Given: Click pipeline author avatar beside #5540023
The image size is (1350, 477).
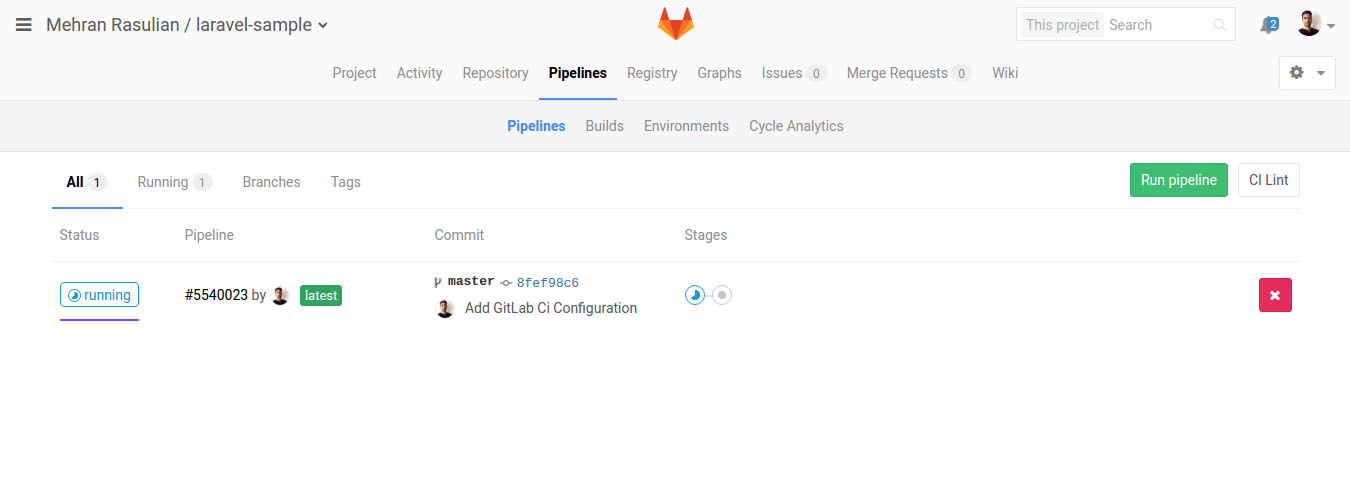Looking at the screenshot, I should point(281,296).
